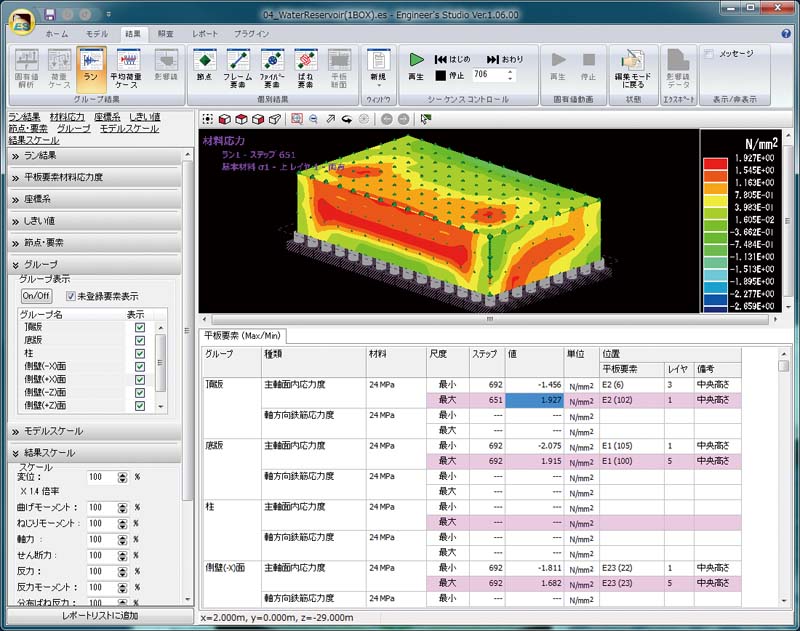Toggle display of 側壁(+X)面 group

coord(140,380)
